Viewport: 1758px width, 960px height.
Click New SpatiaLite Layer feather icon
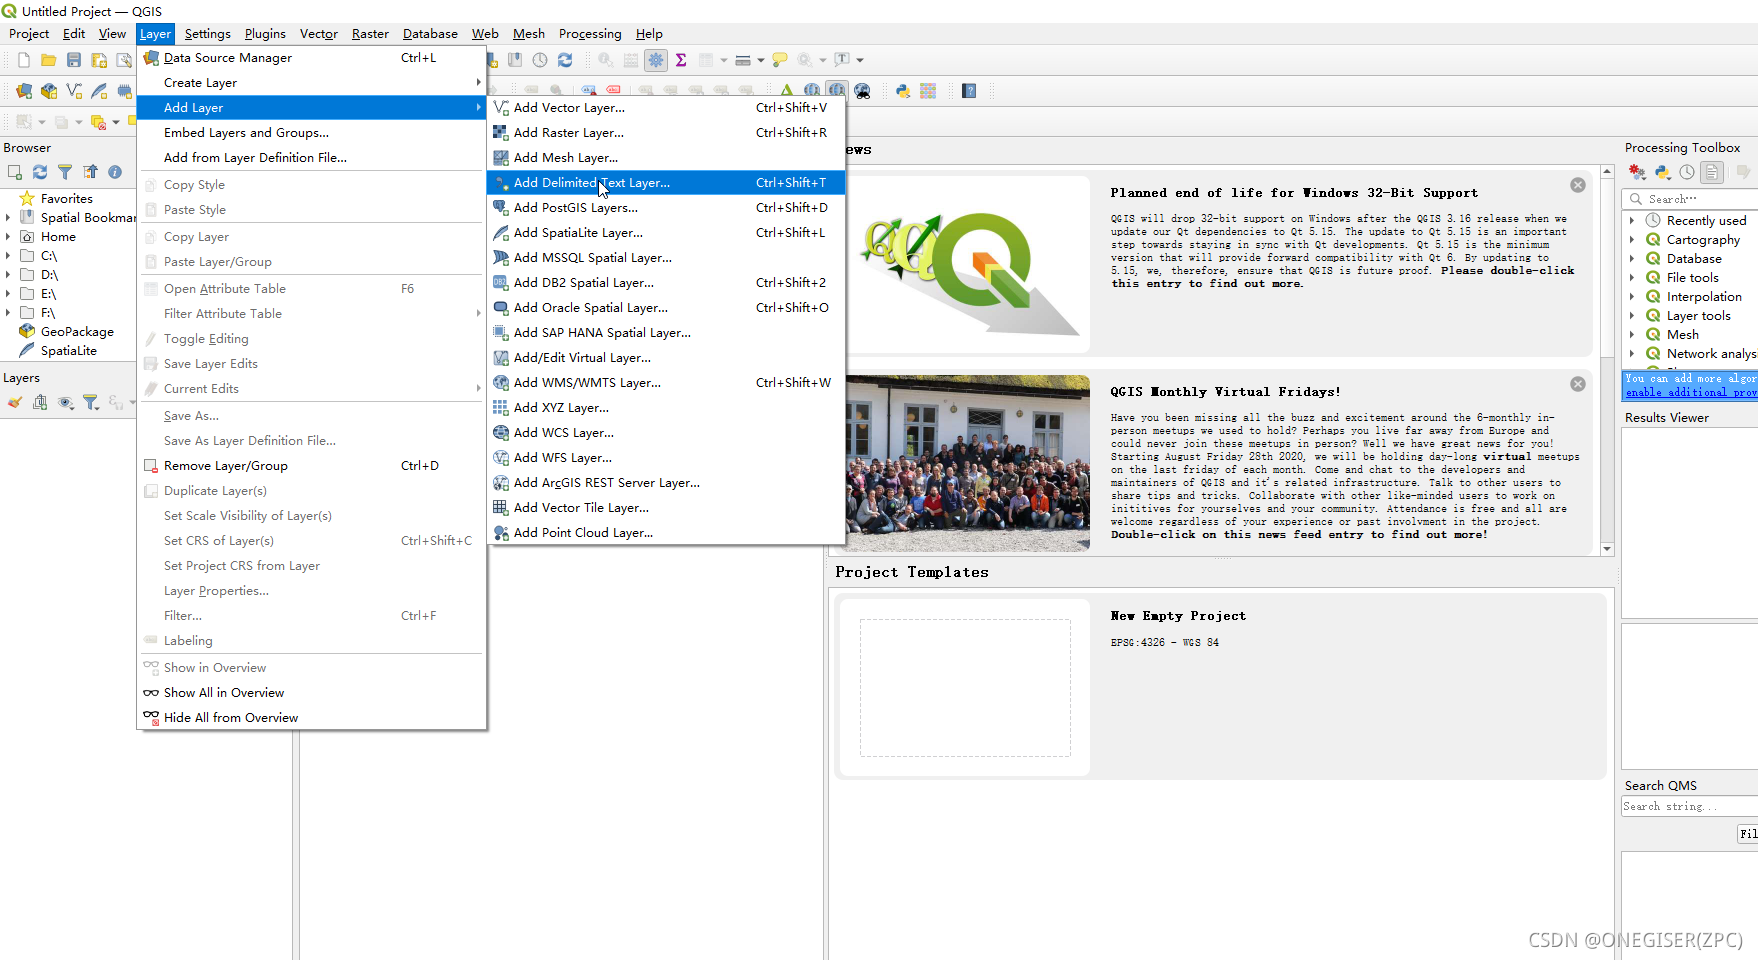click(x=99, y=91)
